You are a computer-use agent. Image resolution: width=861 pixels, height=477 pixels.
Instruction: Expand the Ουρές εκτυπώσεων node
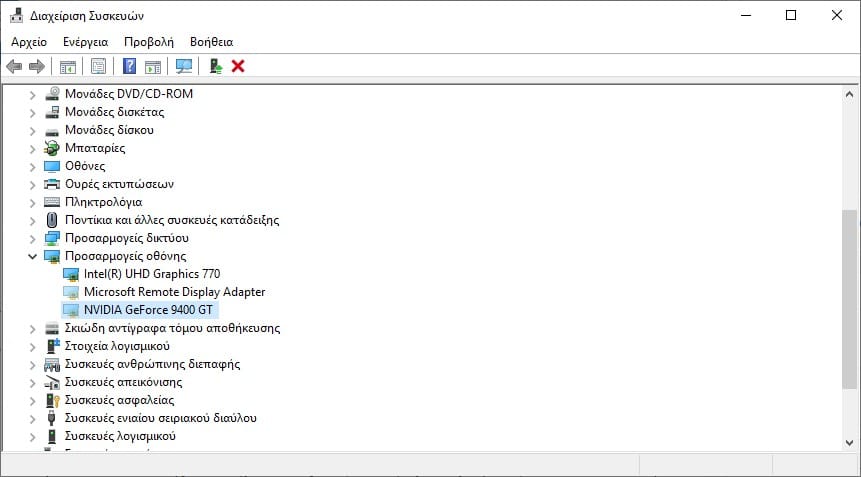[x=32, y=185]
